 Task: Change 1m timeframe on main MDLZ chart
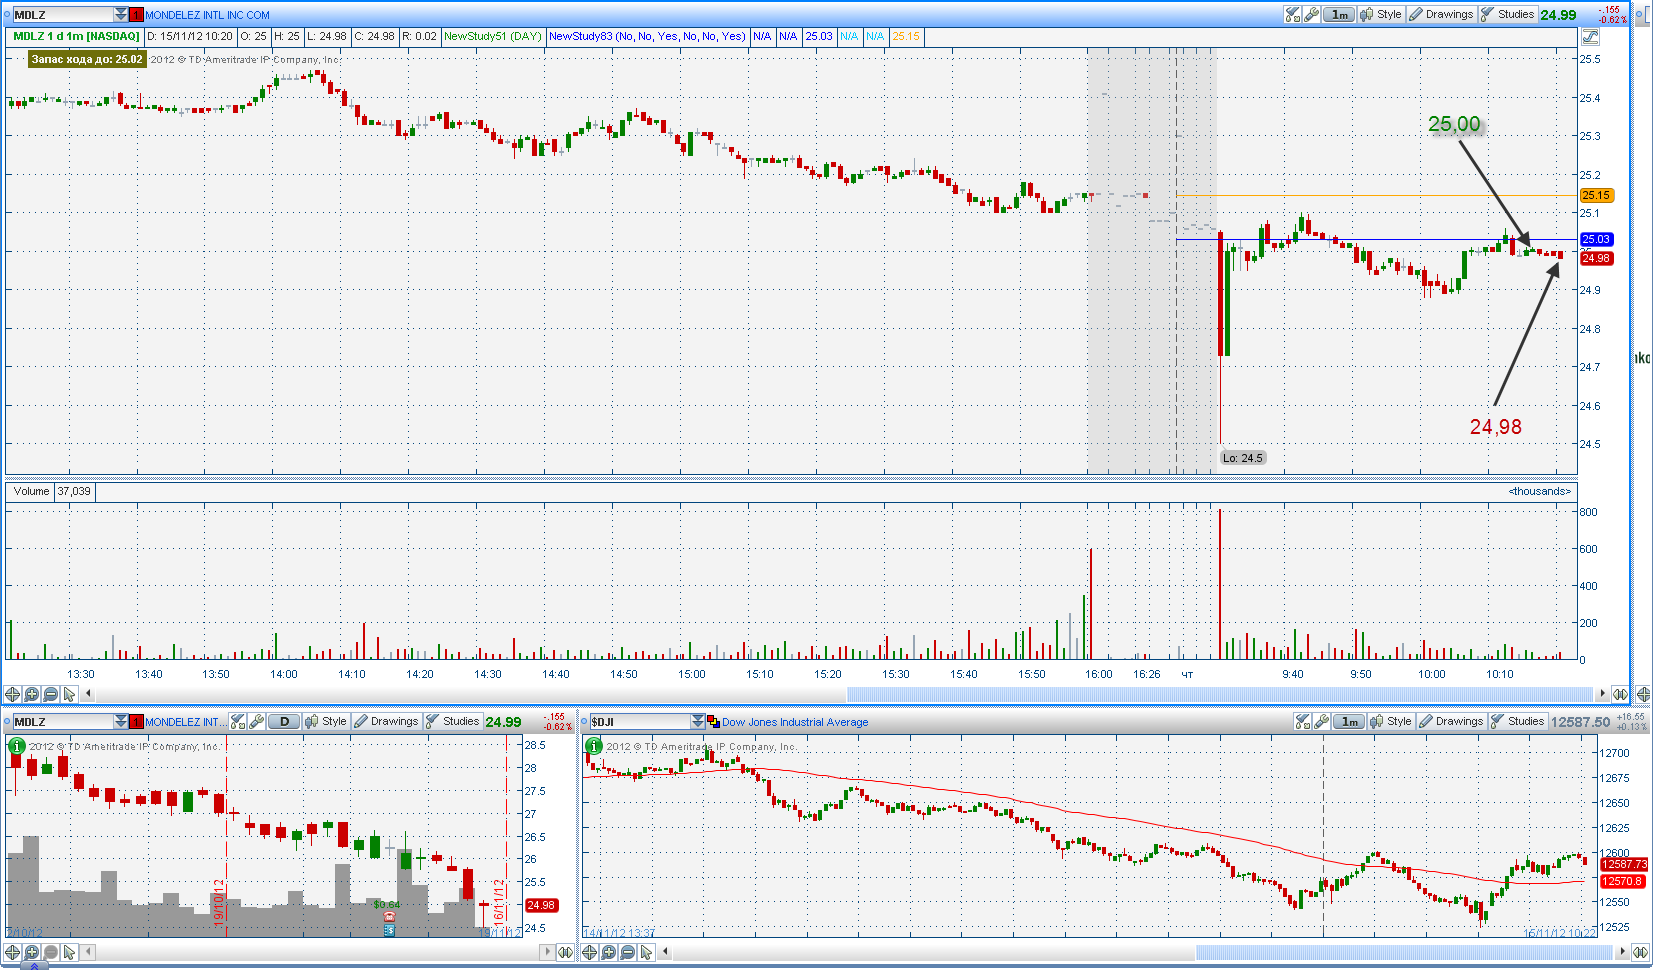(1339, 14)
